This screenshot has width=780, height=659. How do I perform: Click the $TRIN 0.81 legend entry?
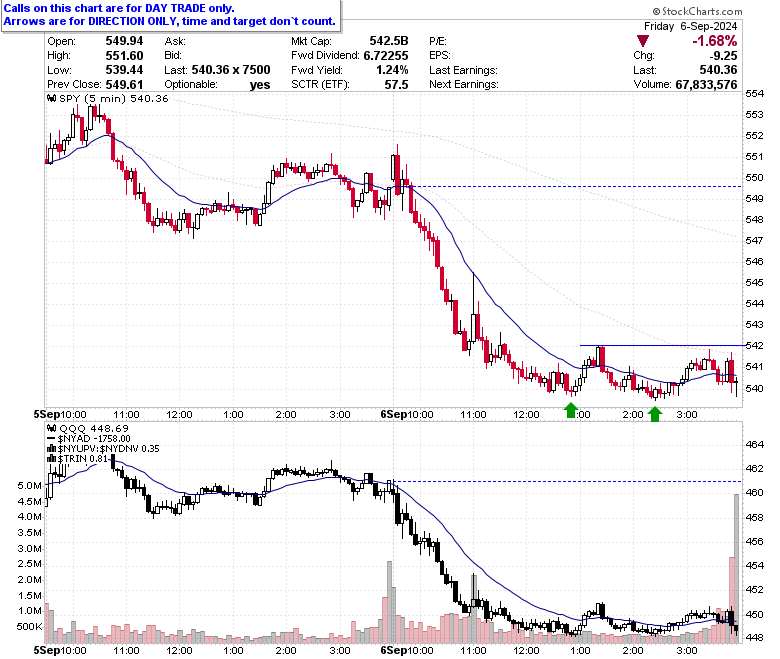click(x=83, y=459)
